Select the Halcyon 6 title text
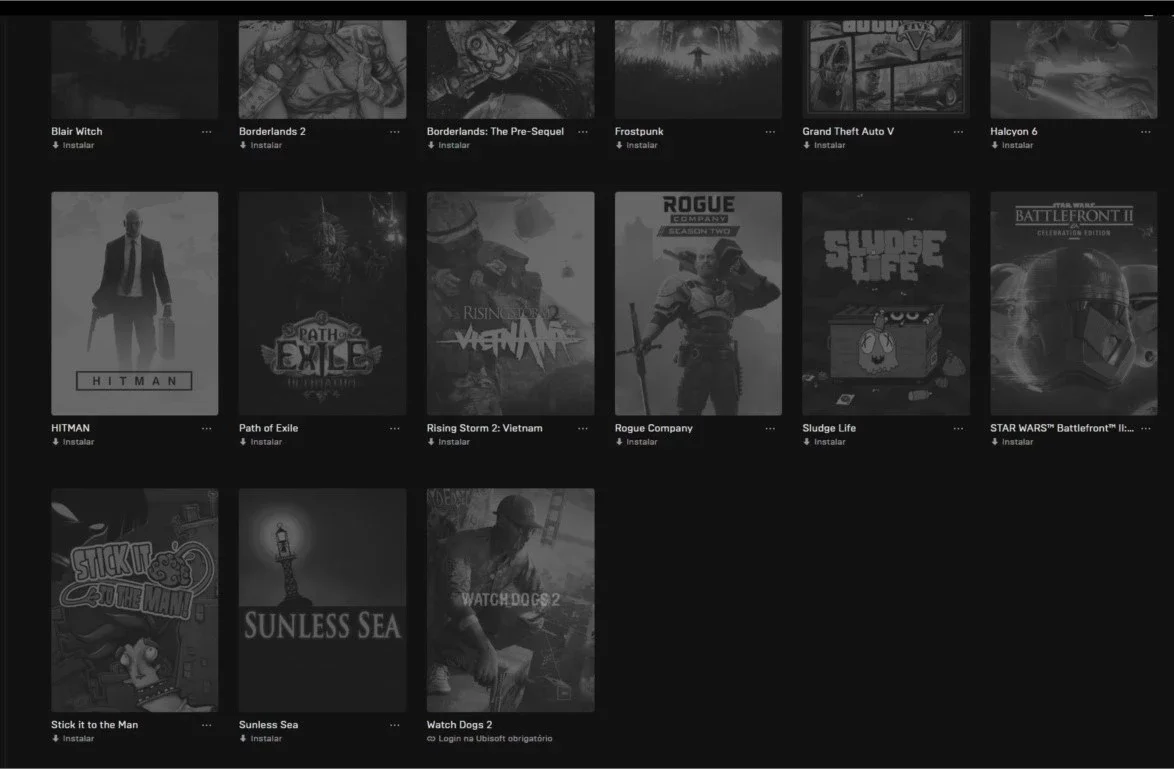The image size is (1174, 769). (1014, 132)
